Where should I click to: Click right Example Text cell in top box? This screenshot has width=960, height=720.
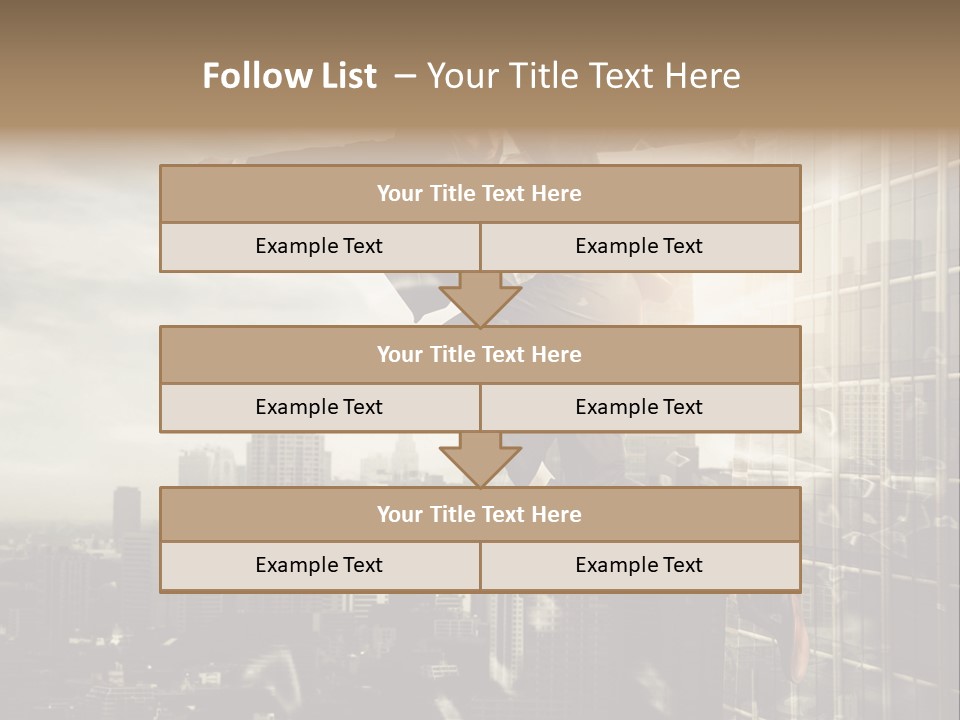tap(639, 246)
